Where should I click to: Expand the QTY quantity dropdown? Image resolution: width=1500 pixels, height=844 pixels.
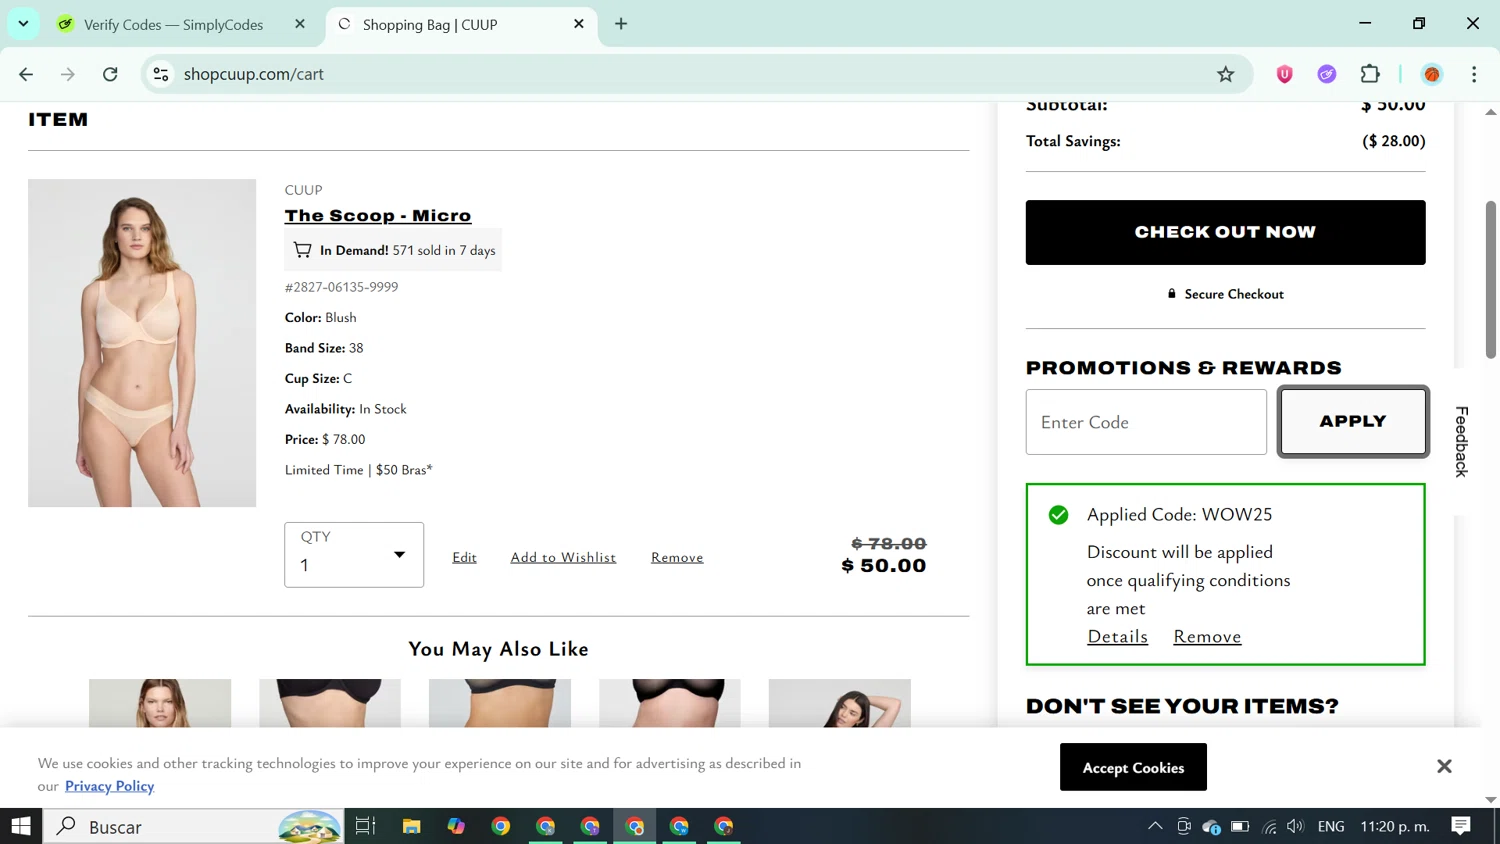click(x=354, y=555)
